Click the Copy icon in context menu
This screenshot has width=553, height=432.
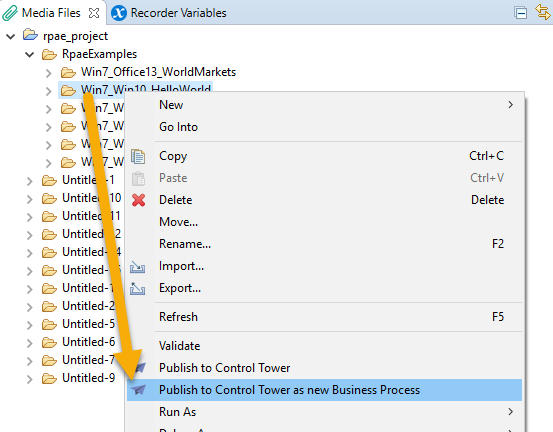pos(138,156)
